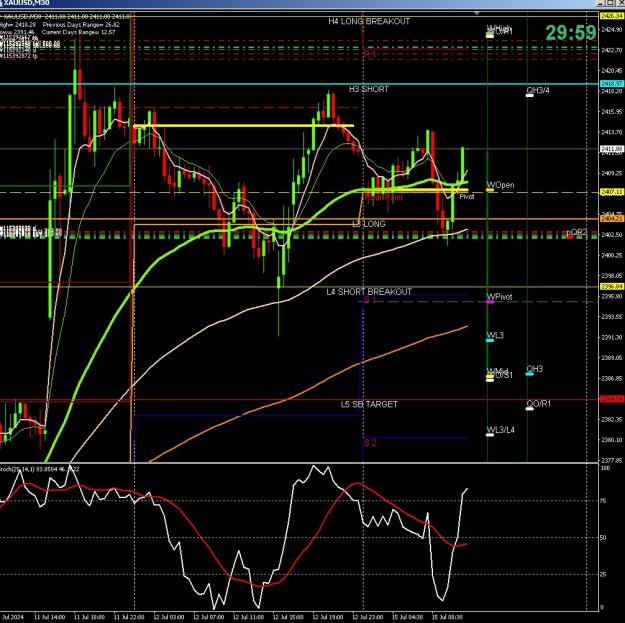This screenshot has height=623, width=625.
Task: Click the chart shift triangle marker at the top
Action: point(476,13)
